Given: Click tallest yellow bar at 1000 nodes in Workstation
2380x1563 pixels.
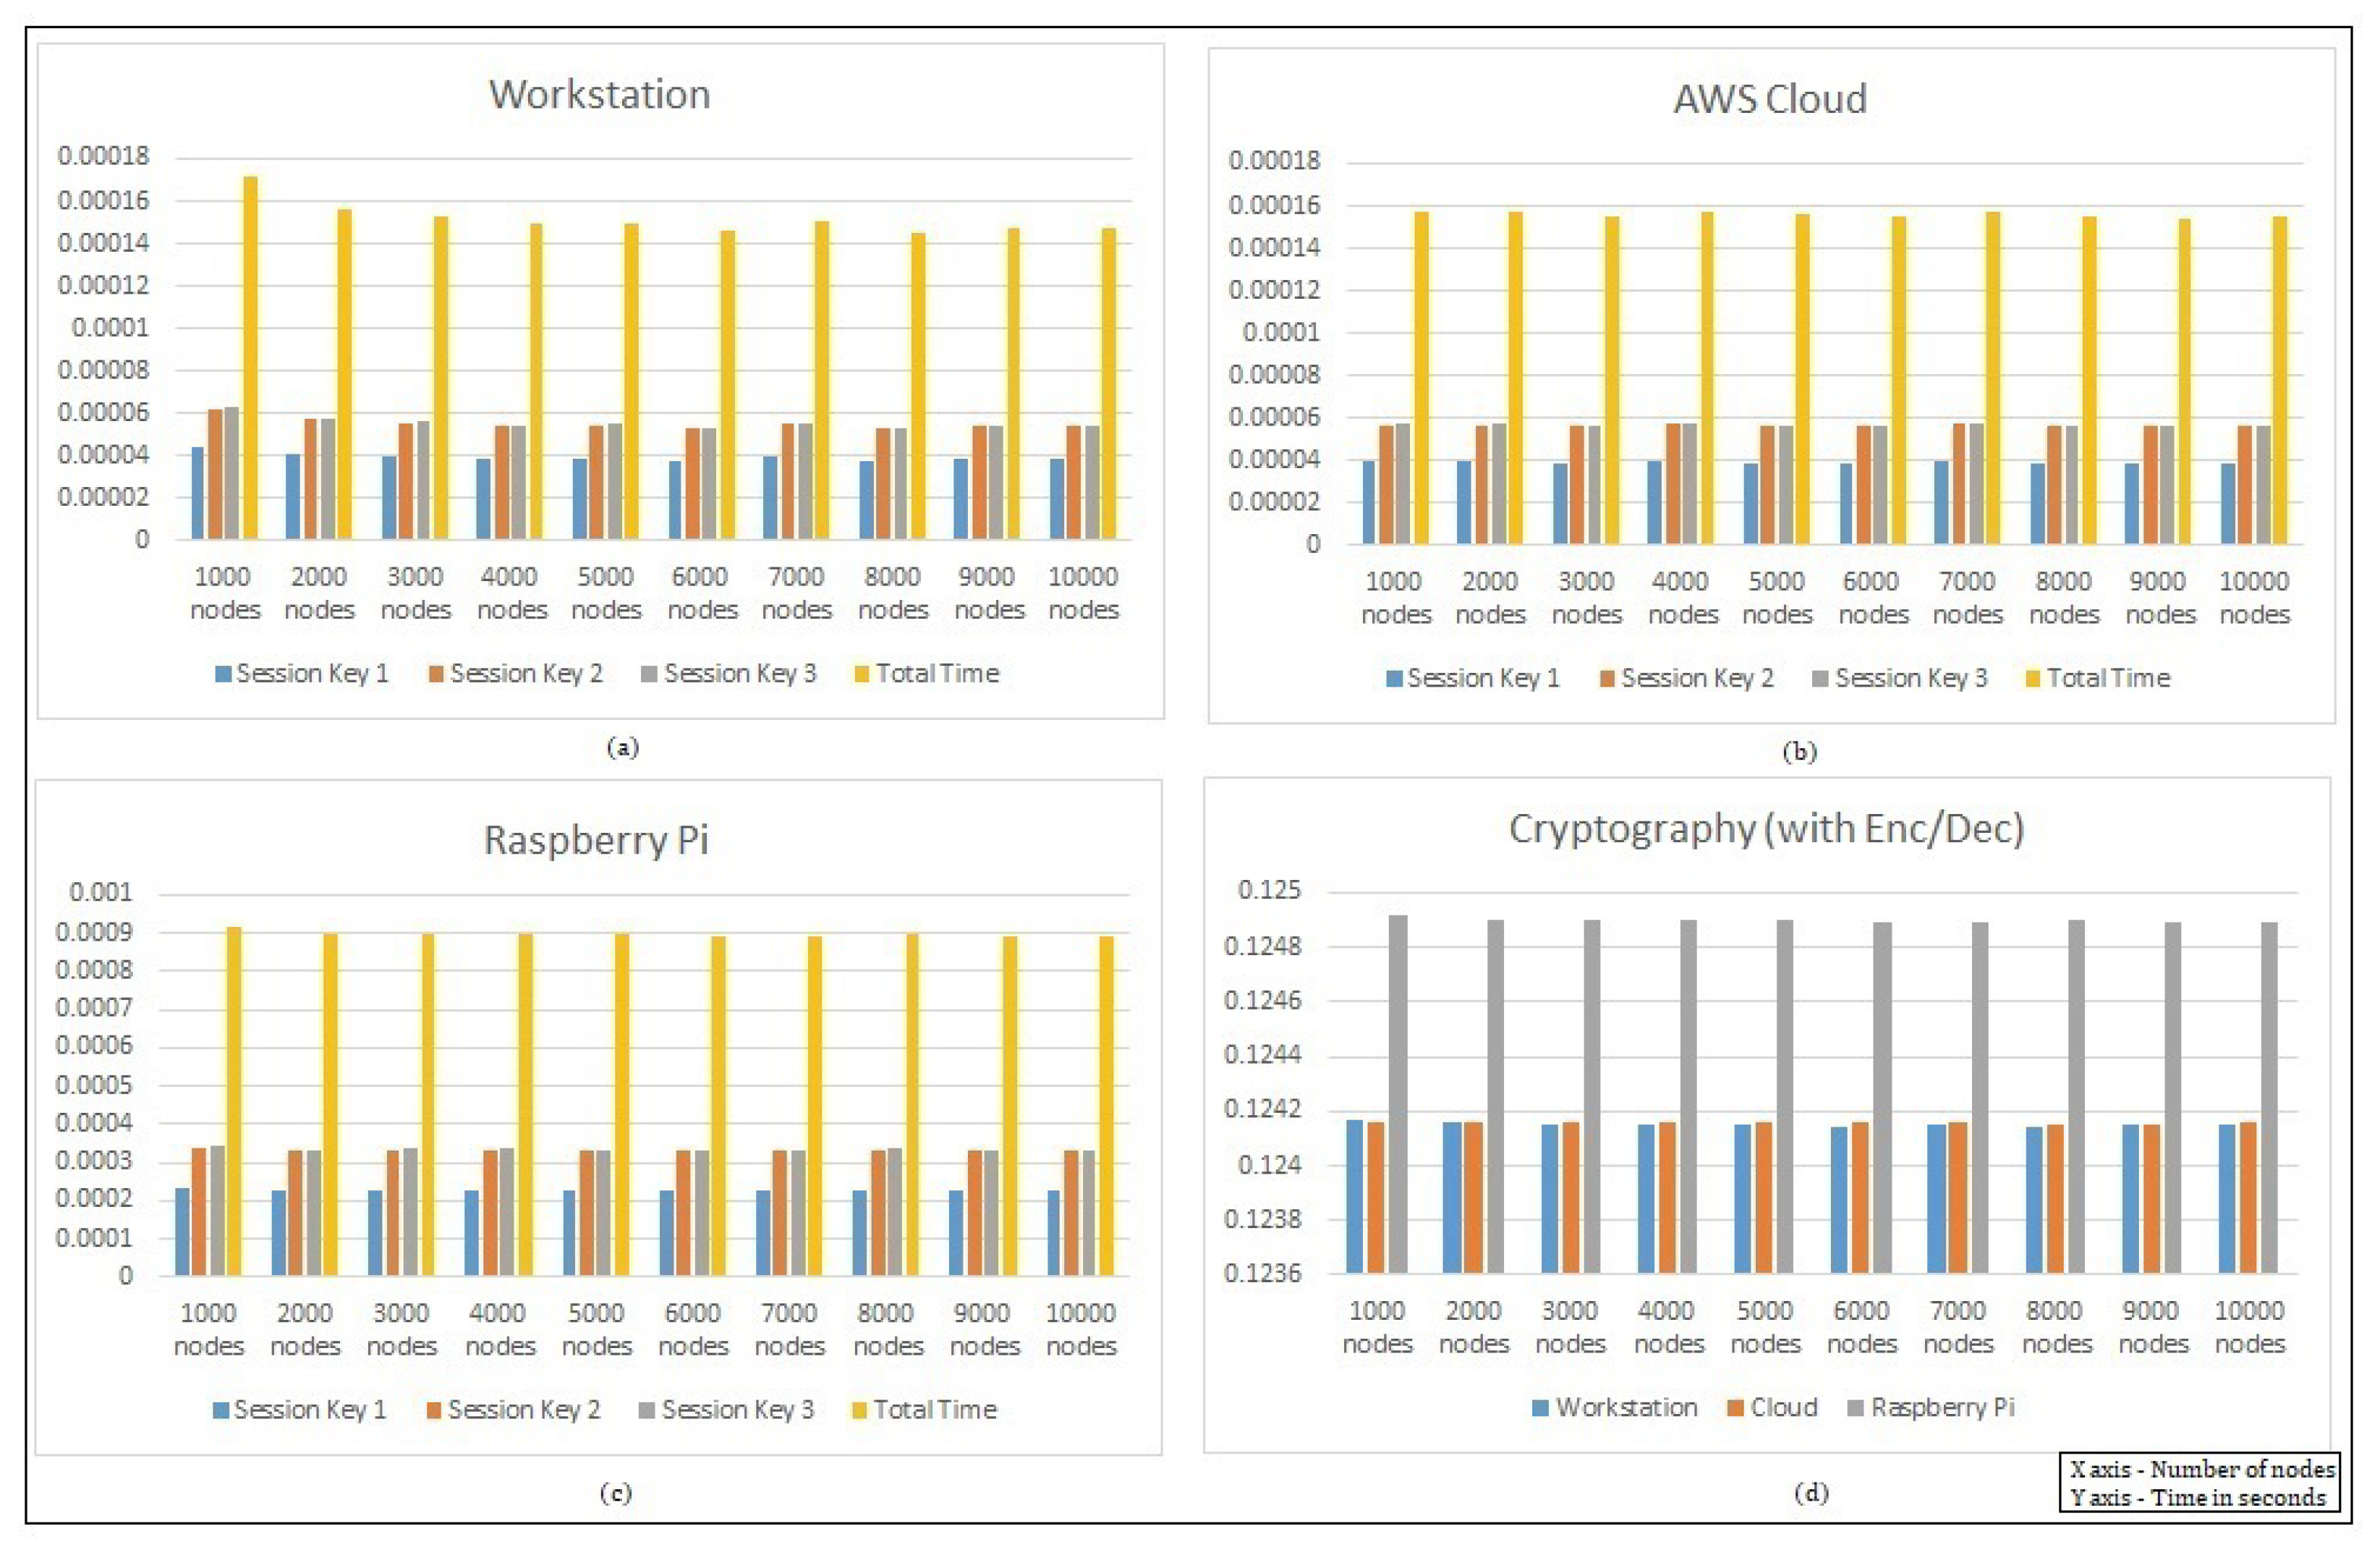Looking at the screenshot, I should tap(250, 358).
